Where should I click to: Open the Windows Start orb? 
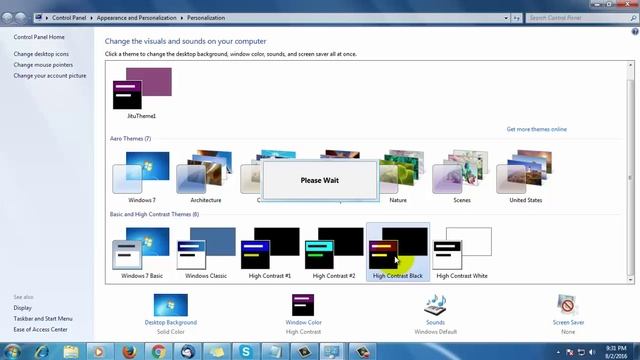pos(12,351)
